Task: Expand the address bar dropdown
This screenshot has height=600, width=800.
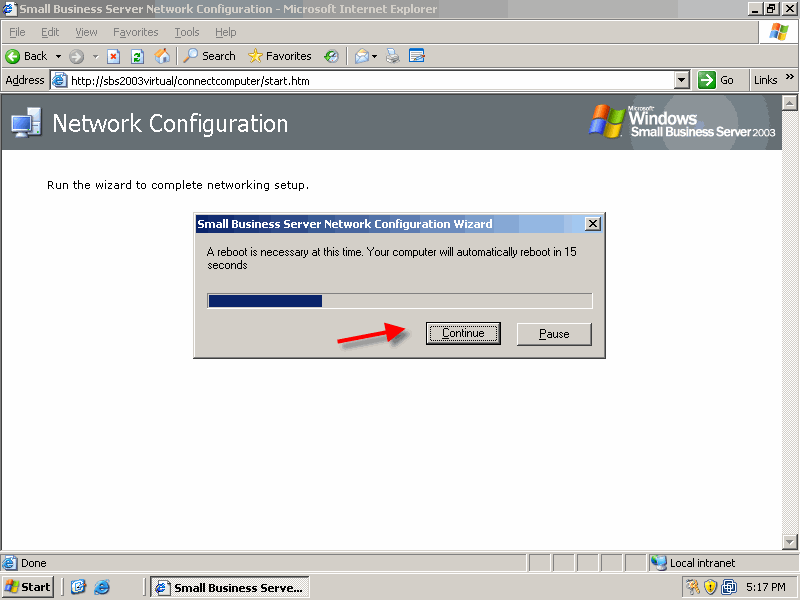Action: (682, 81)
